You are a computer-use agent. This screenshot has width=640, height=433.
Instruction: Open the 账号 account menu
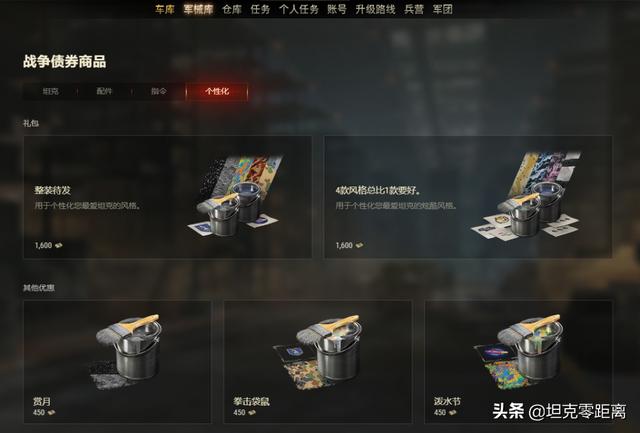337,9
